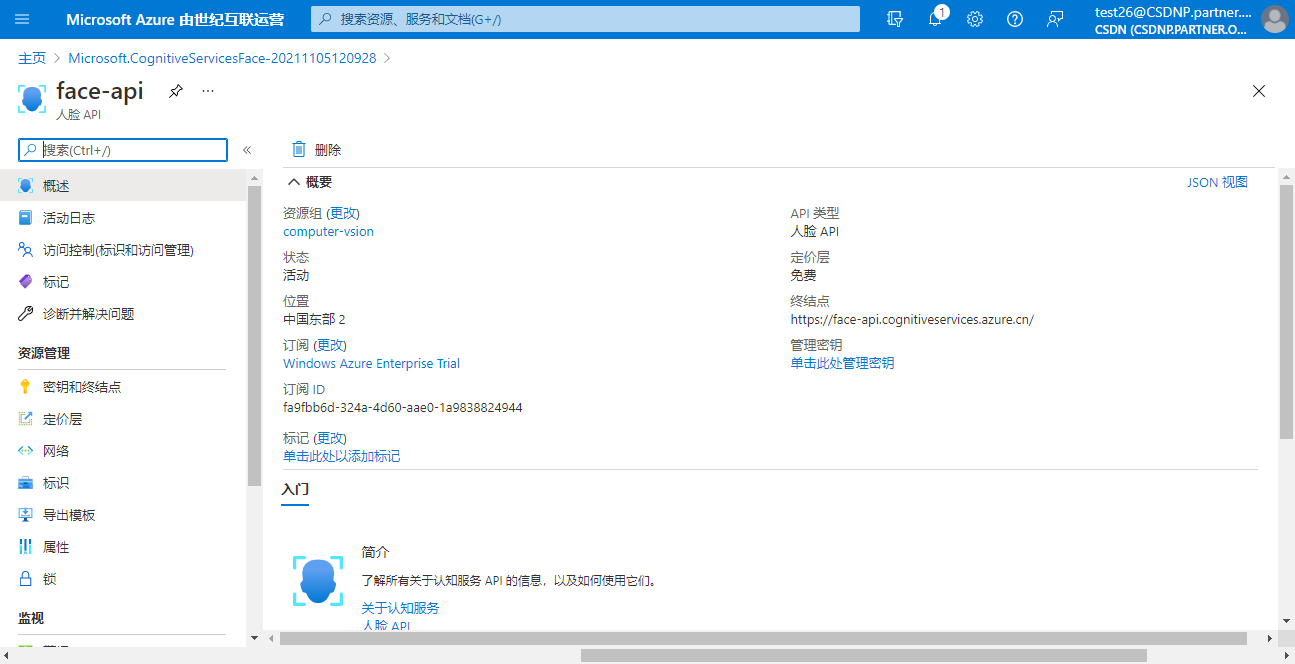This screenshot has height=664, width=1295.
Task: Open Microsoft.CognitiveServicesFace-20211105120928 breadcrumb
Action: tap(222, 58)
